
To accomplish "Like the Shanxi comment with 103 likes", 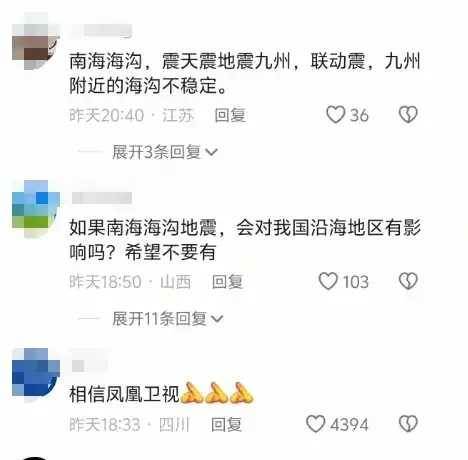I will tap(328, 281).
